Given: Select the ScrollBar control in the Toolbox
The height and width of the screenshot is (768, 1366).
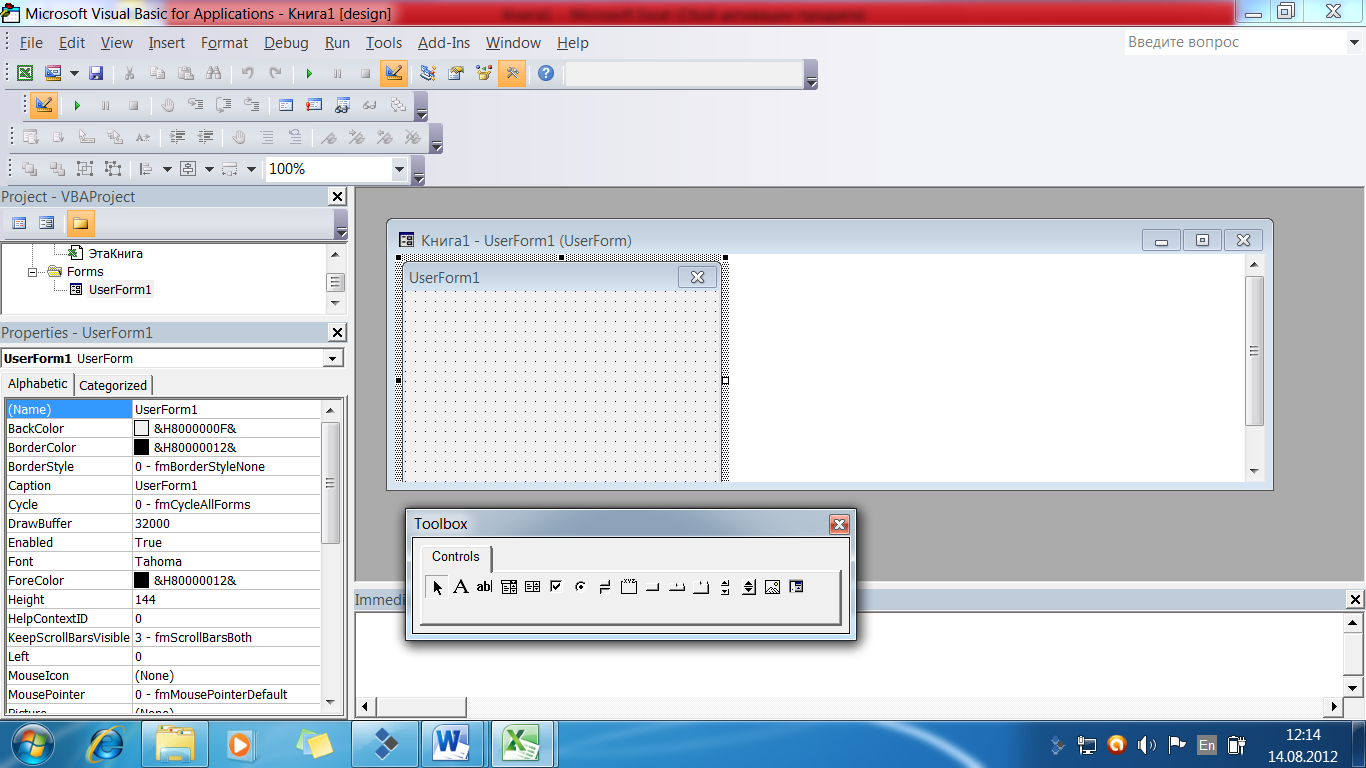Looking at the screenshot, I should tap(725, 587).
